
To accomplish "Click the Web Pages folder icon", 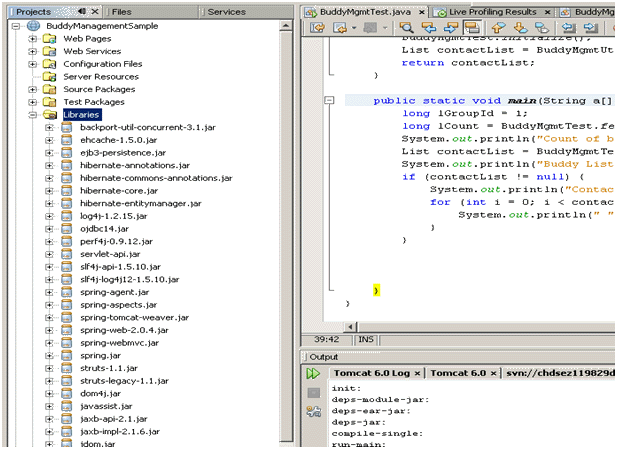I will 50,39.
